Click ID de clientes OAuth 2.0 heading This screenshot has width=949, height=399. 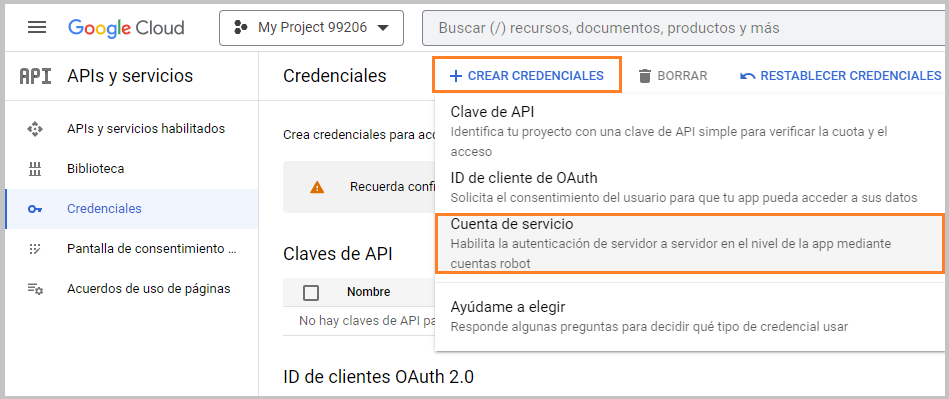[x=378, y=377]
